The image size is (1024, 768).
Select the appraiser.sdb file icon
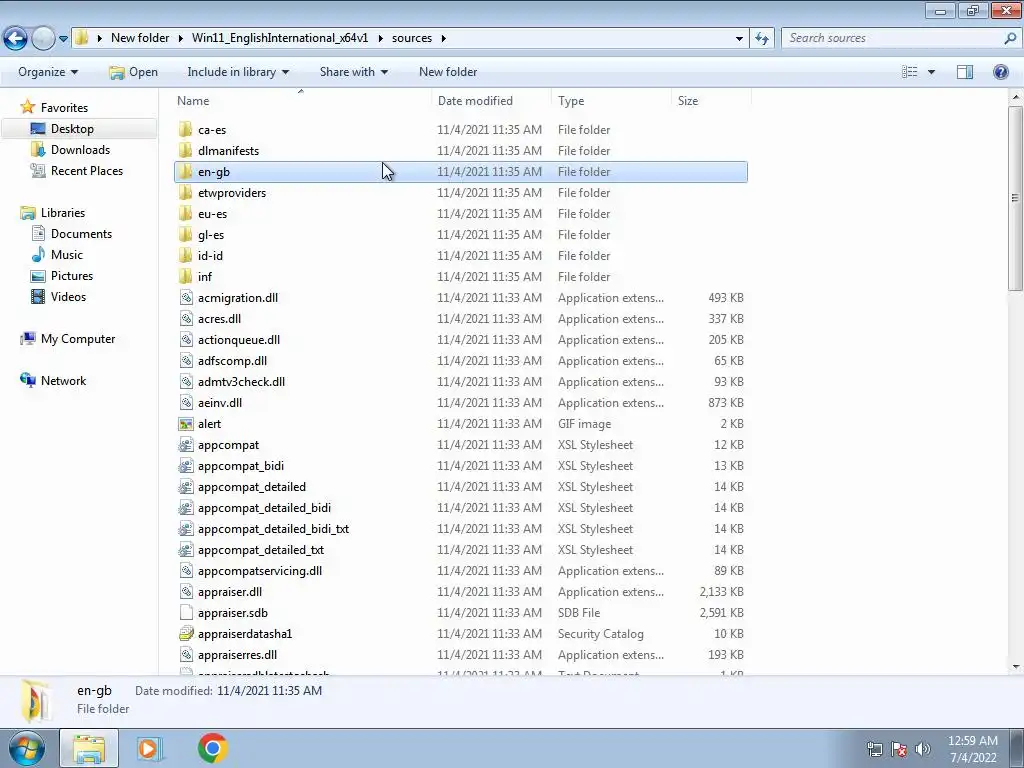186,613
